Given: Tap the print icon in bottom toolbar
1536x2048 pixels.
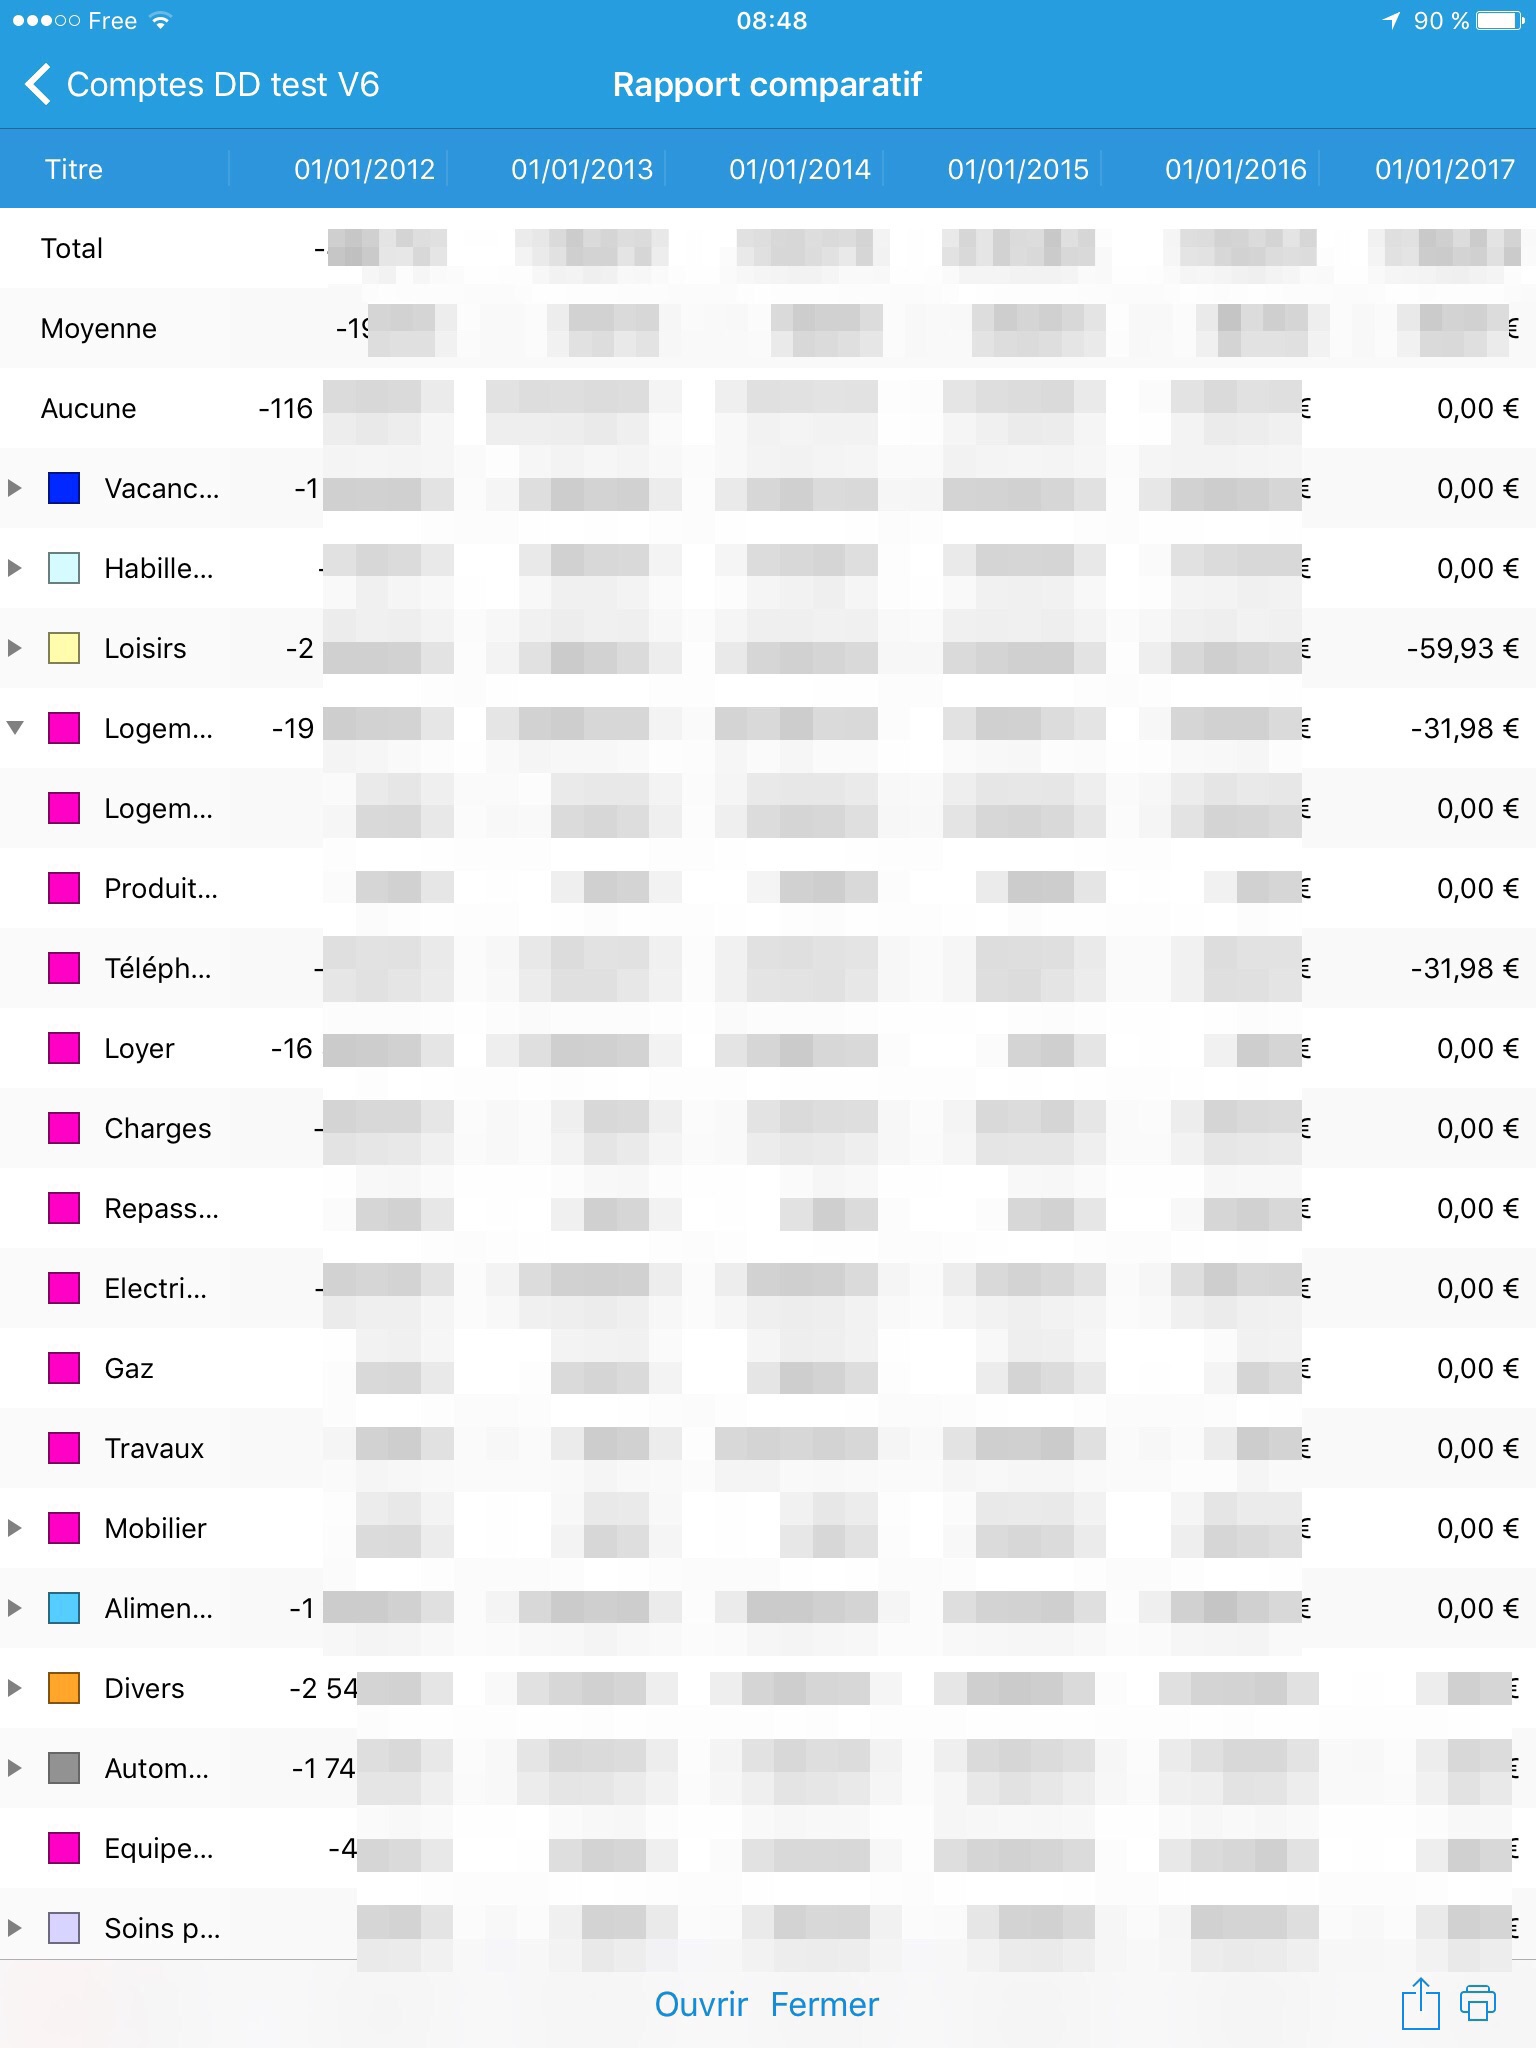Looking at the screenshot, I should click(x=1478, y=2004).
